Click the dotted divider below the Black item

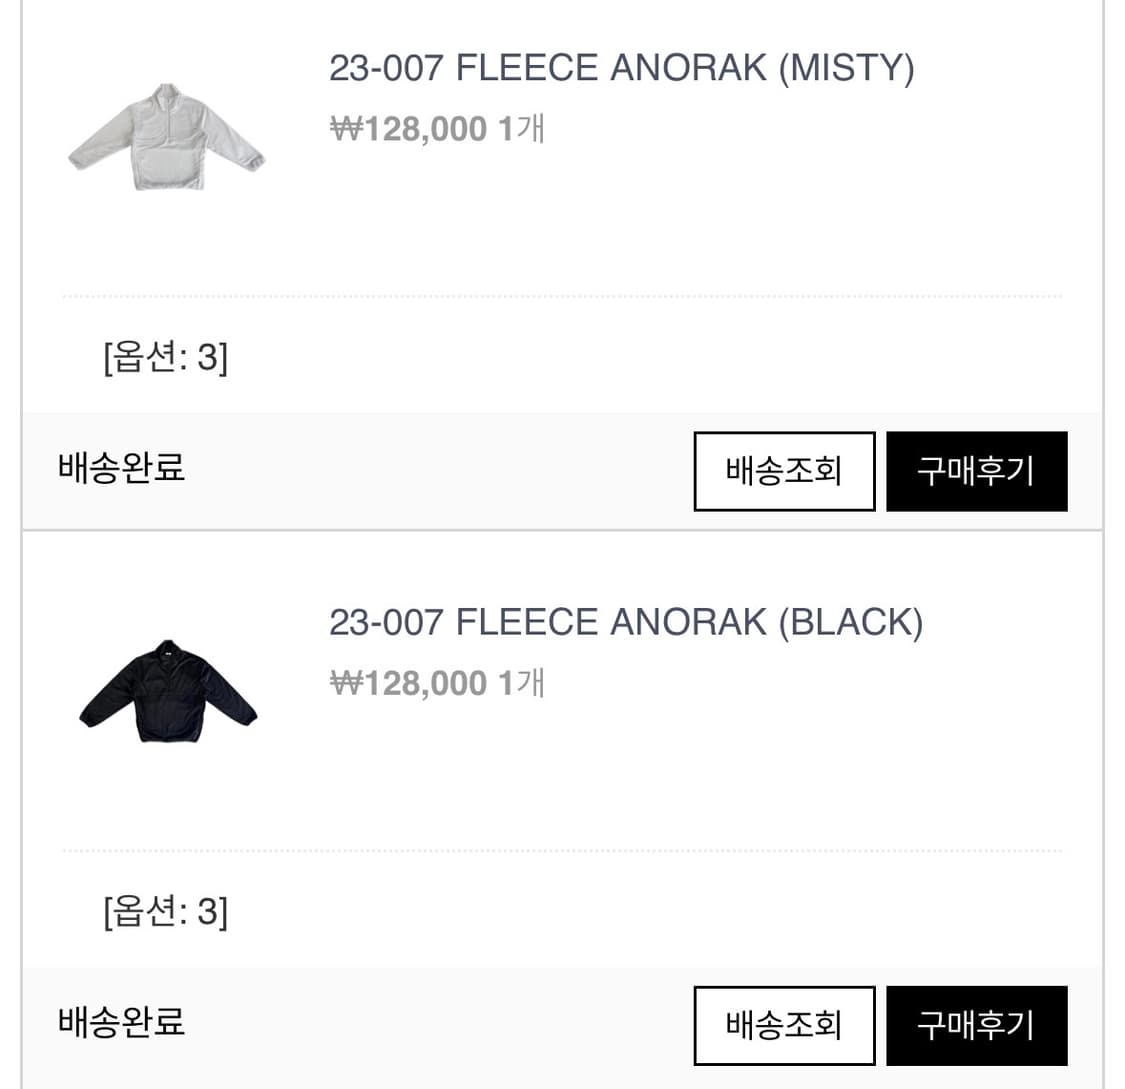tap(562, 851)
